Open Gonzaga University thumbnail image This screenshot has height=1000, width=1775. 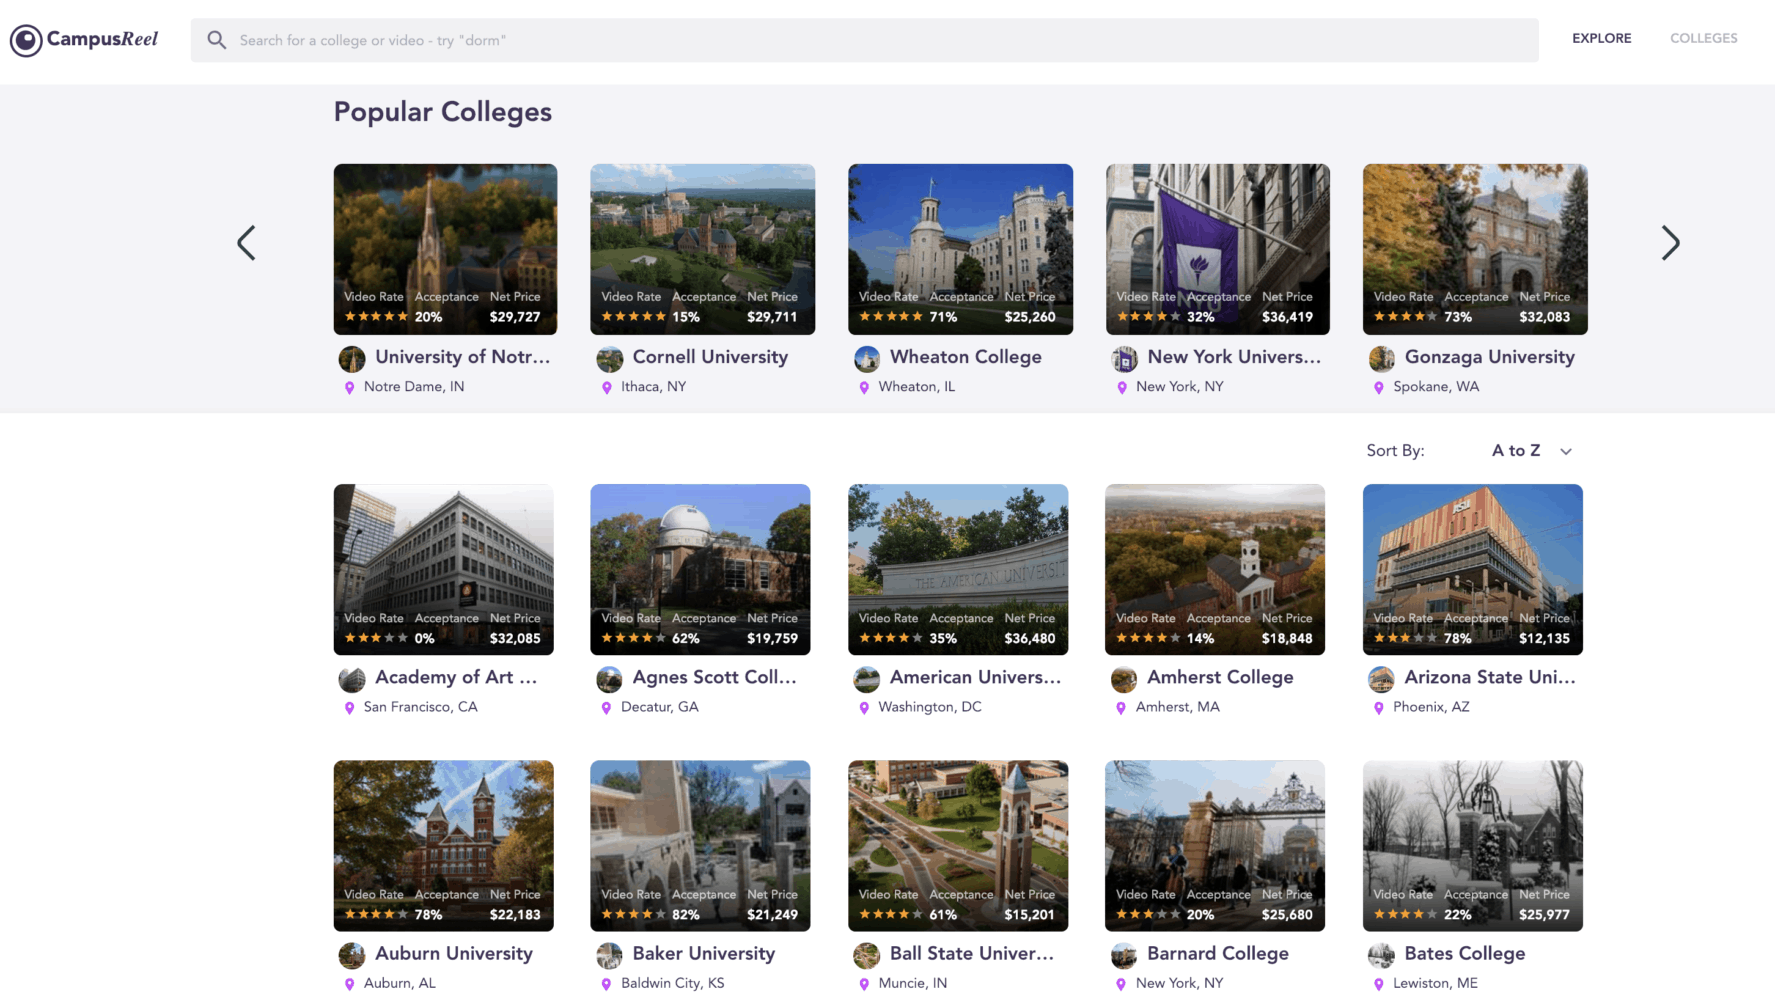(1475, 249)
